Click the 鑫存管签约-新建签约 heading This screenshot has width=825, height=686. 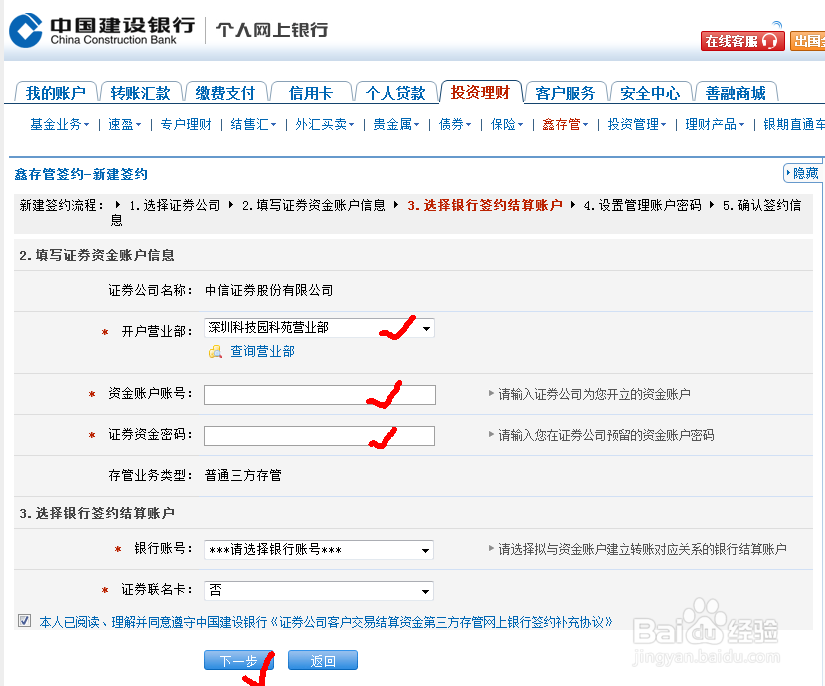pyautogui.click(x=81, y=174)
